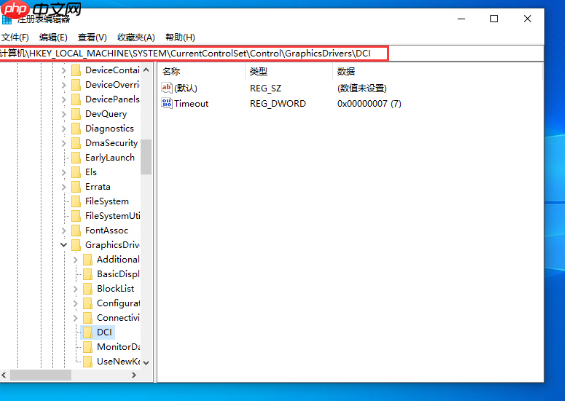Open the 收藏夹(A) menu
Viewport: 565px width, 401px height.
point(136,37)
